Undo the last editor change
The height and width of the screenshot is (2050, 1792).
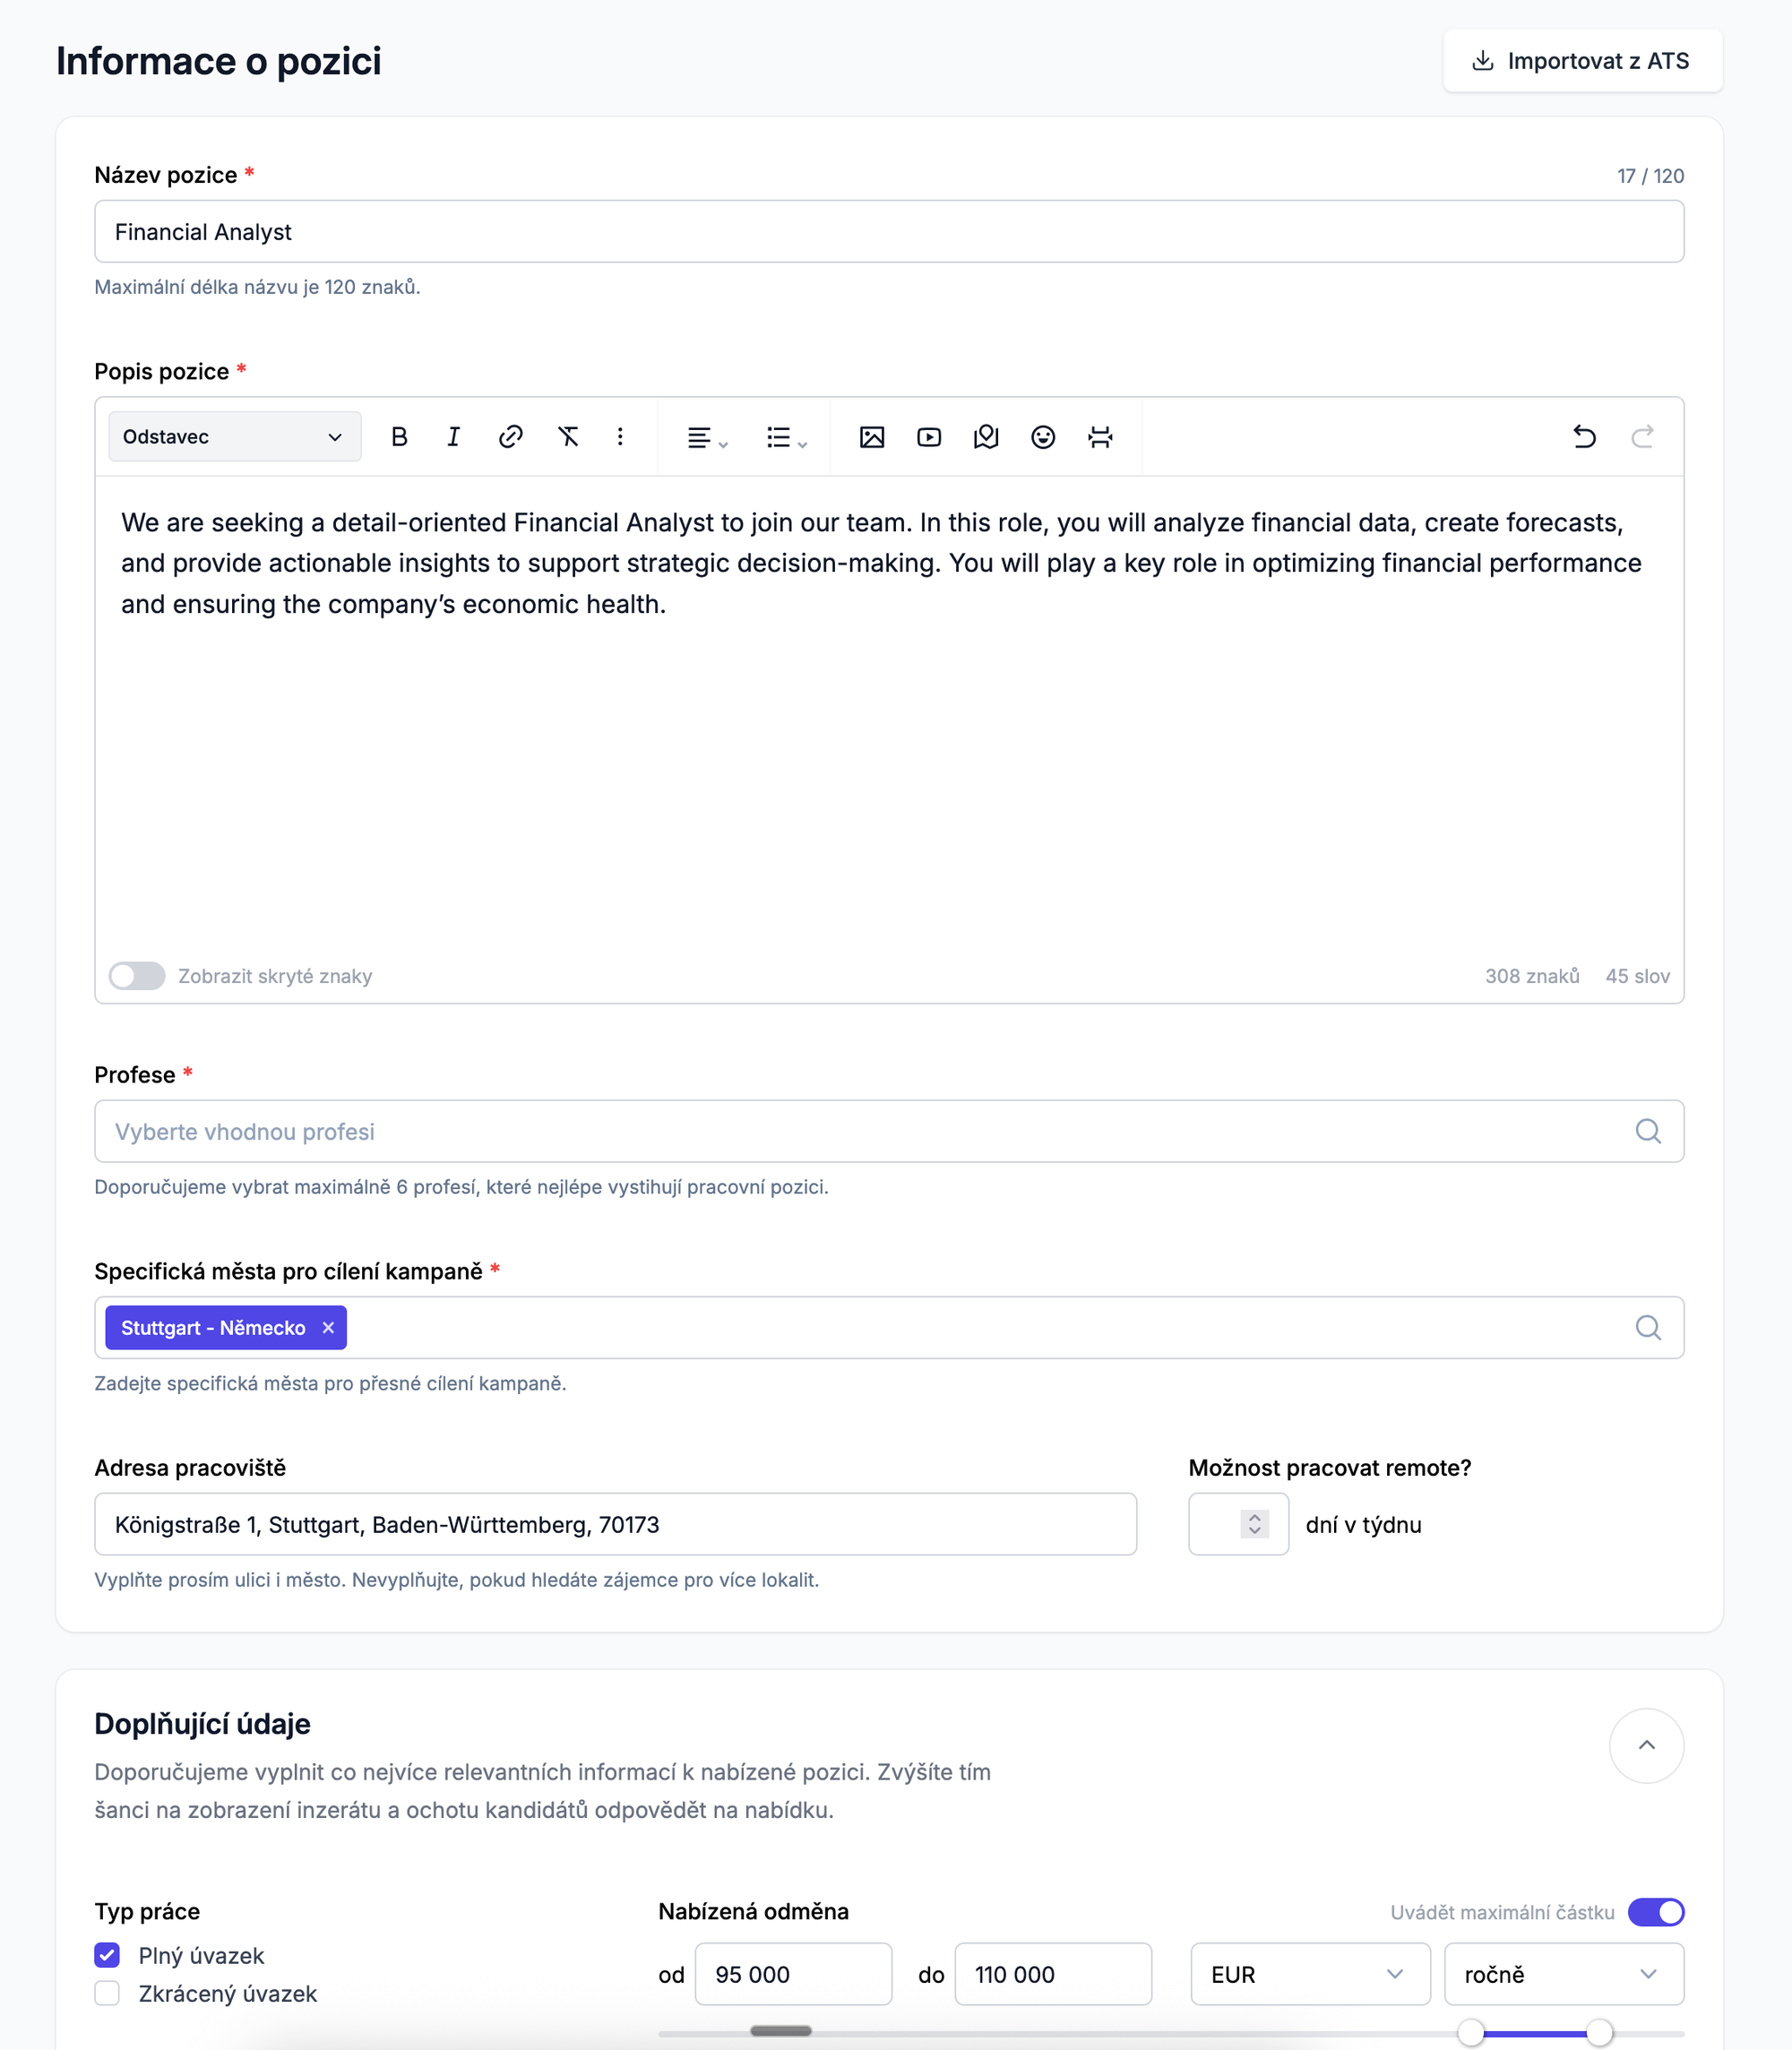click(1584, 437)
